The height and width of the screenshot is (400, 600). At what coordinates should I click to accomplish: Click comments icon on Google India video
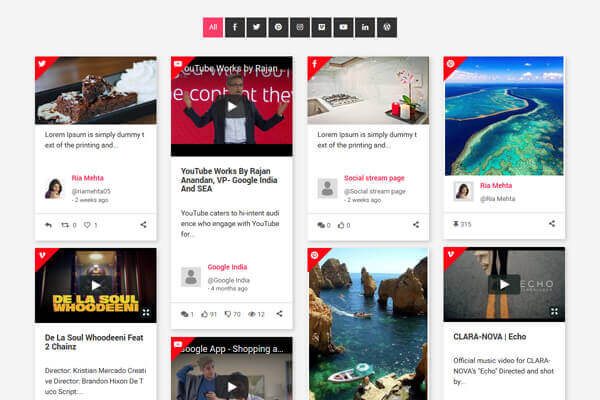184,314
